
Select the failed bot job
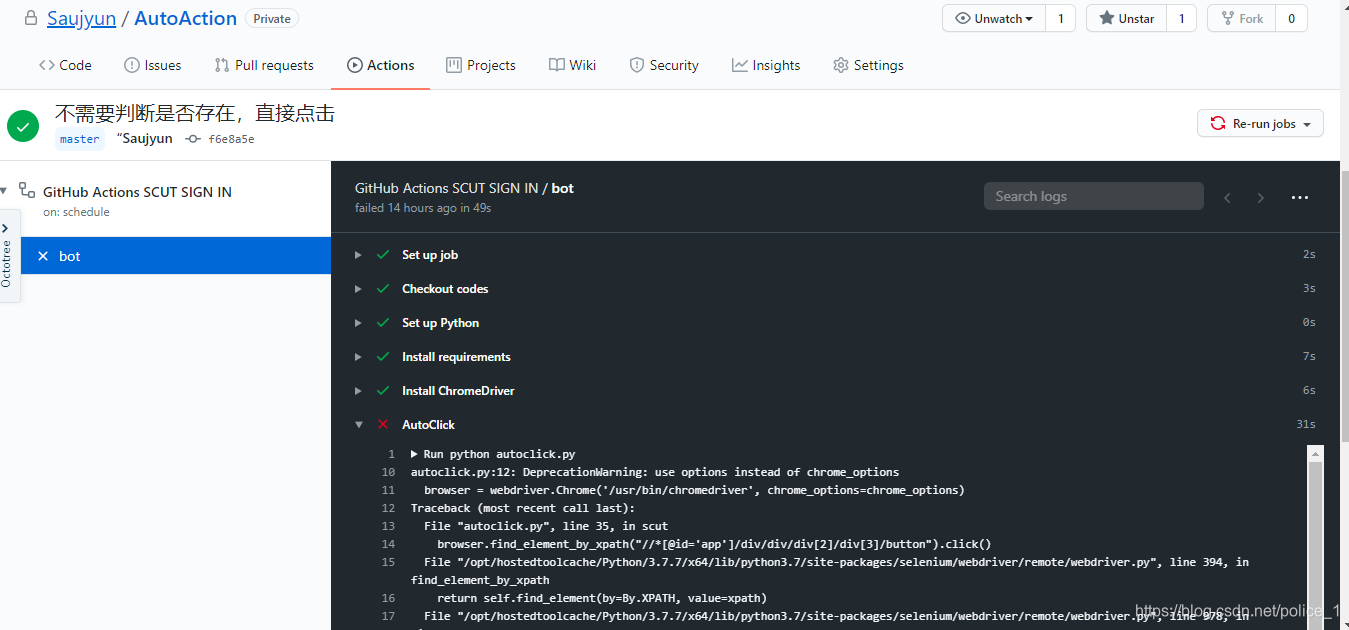(x=175, y=256)
